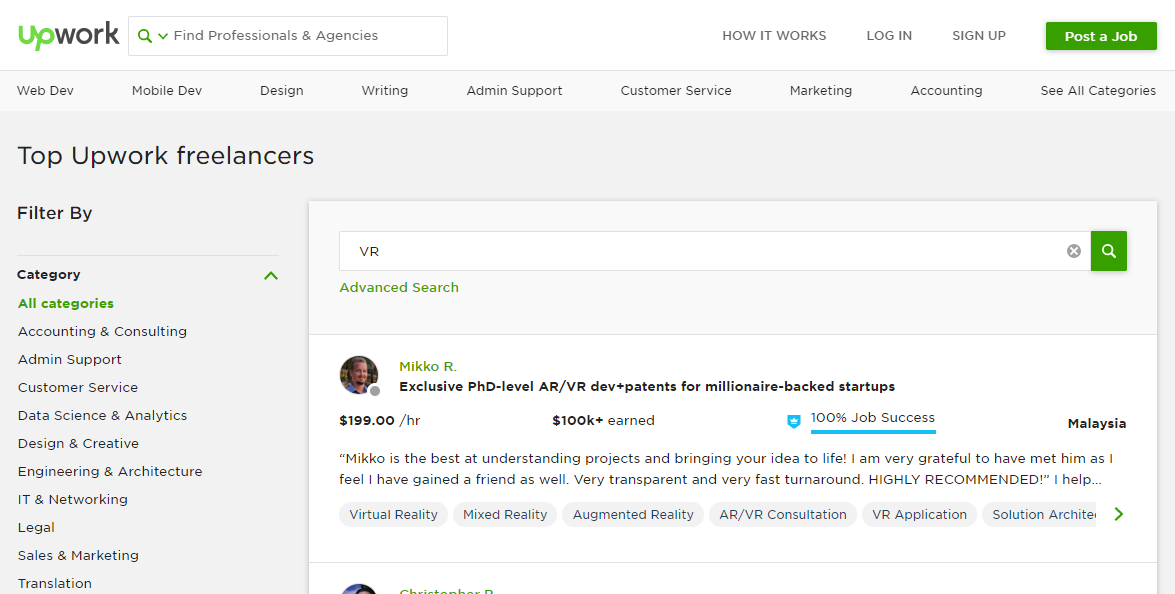Click the $199.00 /hr rate
1175x594 pixels.
pos(380,421)
